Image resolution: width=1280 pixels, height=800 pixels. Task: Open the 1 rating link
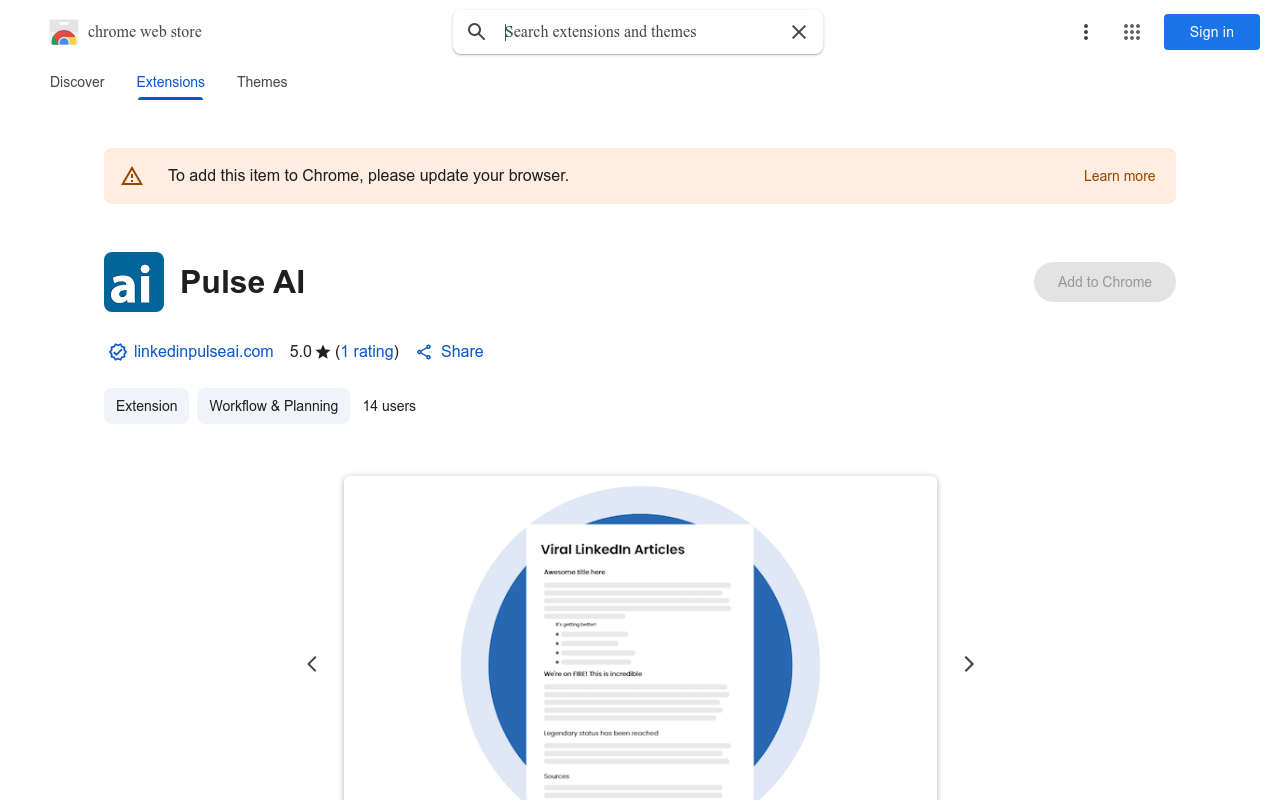click(x=367, y=352)
